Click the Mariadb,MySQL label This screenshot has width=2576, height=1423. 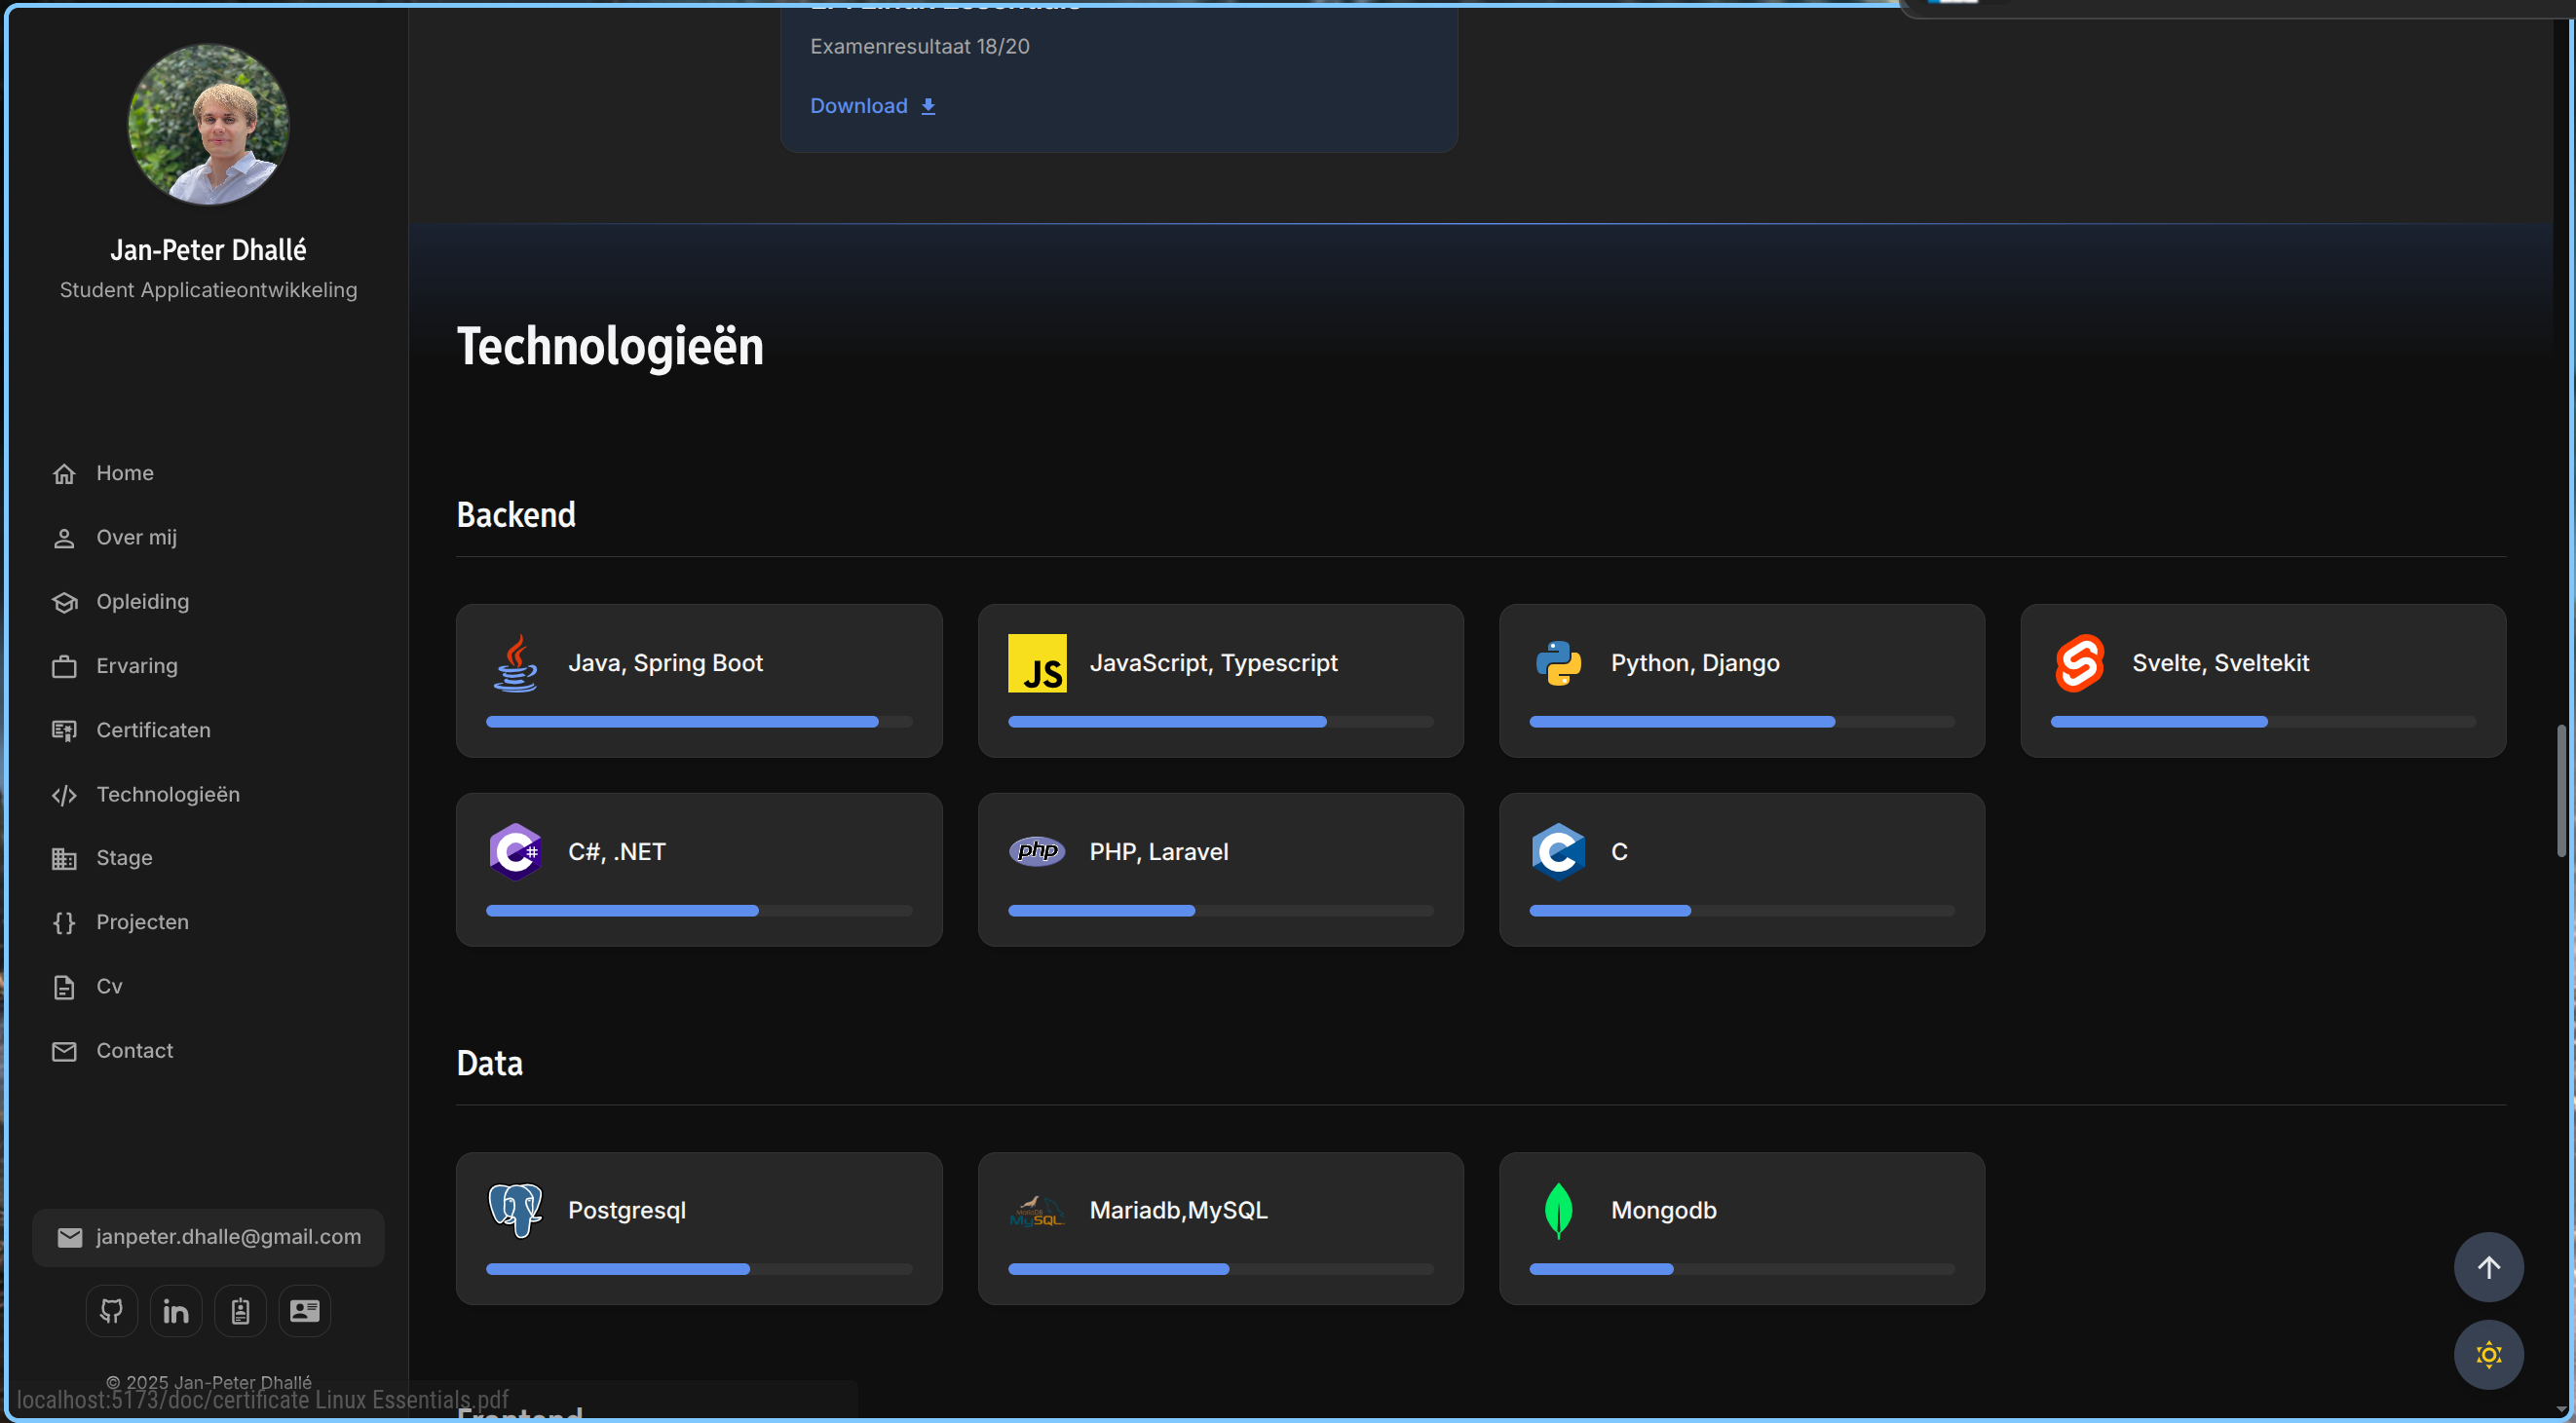1178,1210
